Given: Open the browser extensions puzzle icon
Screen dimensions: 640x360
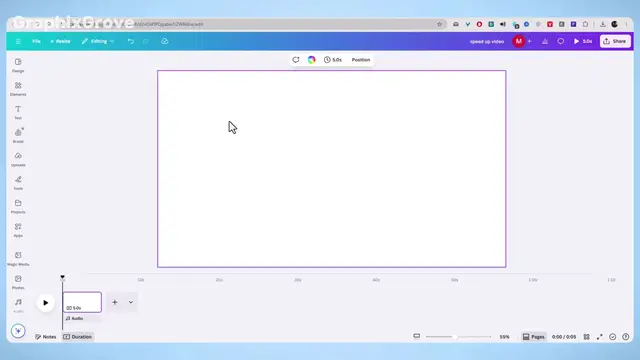Looking at the screenshot, I should pyautogui.click(x=585, y=24).
